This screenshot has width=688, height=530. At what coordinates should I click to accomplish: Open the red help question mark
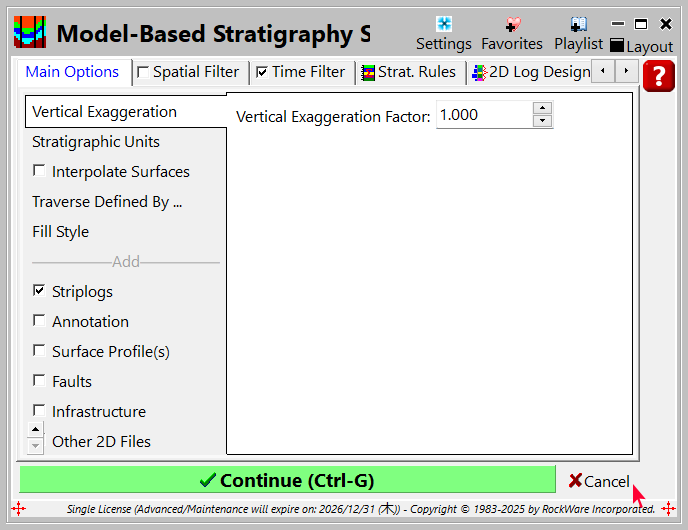(x=659, y=77)
